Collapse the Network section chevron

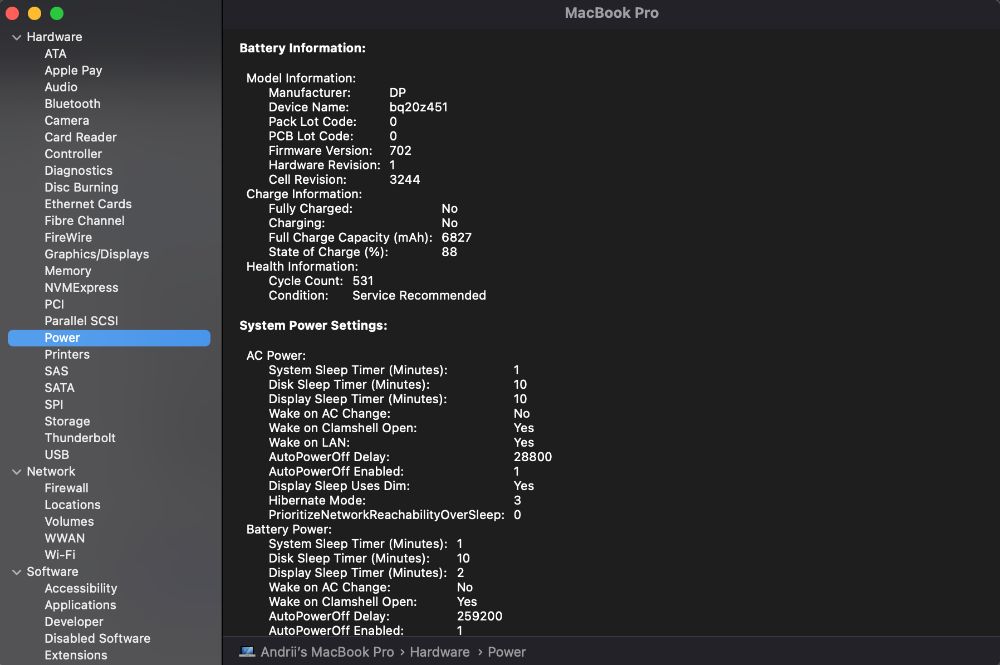[17, 472]
